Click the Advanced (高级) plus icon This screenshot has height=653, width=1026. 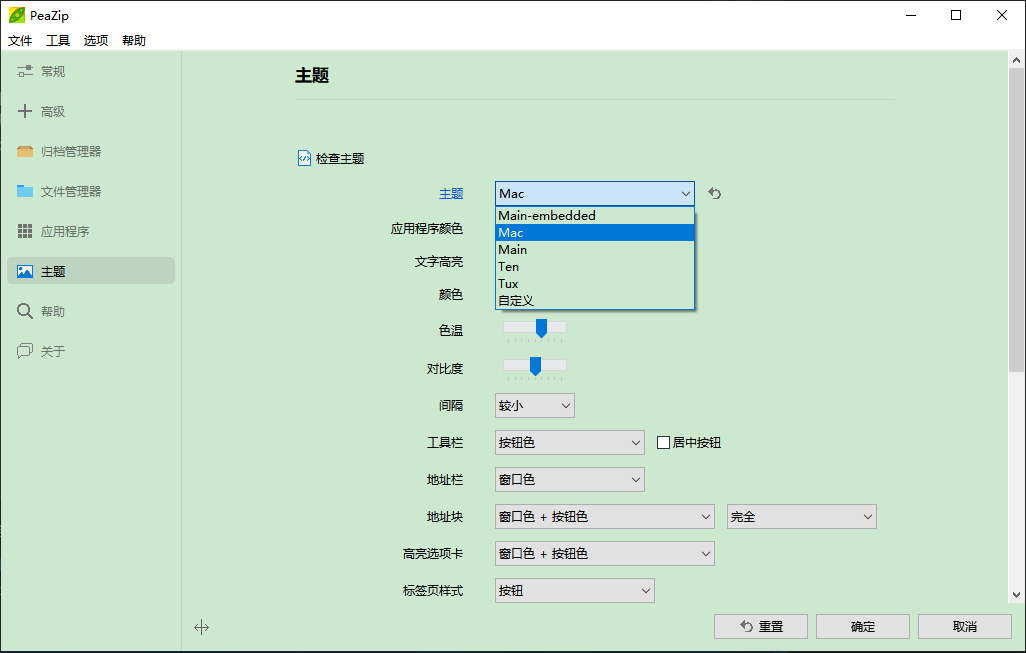pos(25,111)
